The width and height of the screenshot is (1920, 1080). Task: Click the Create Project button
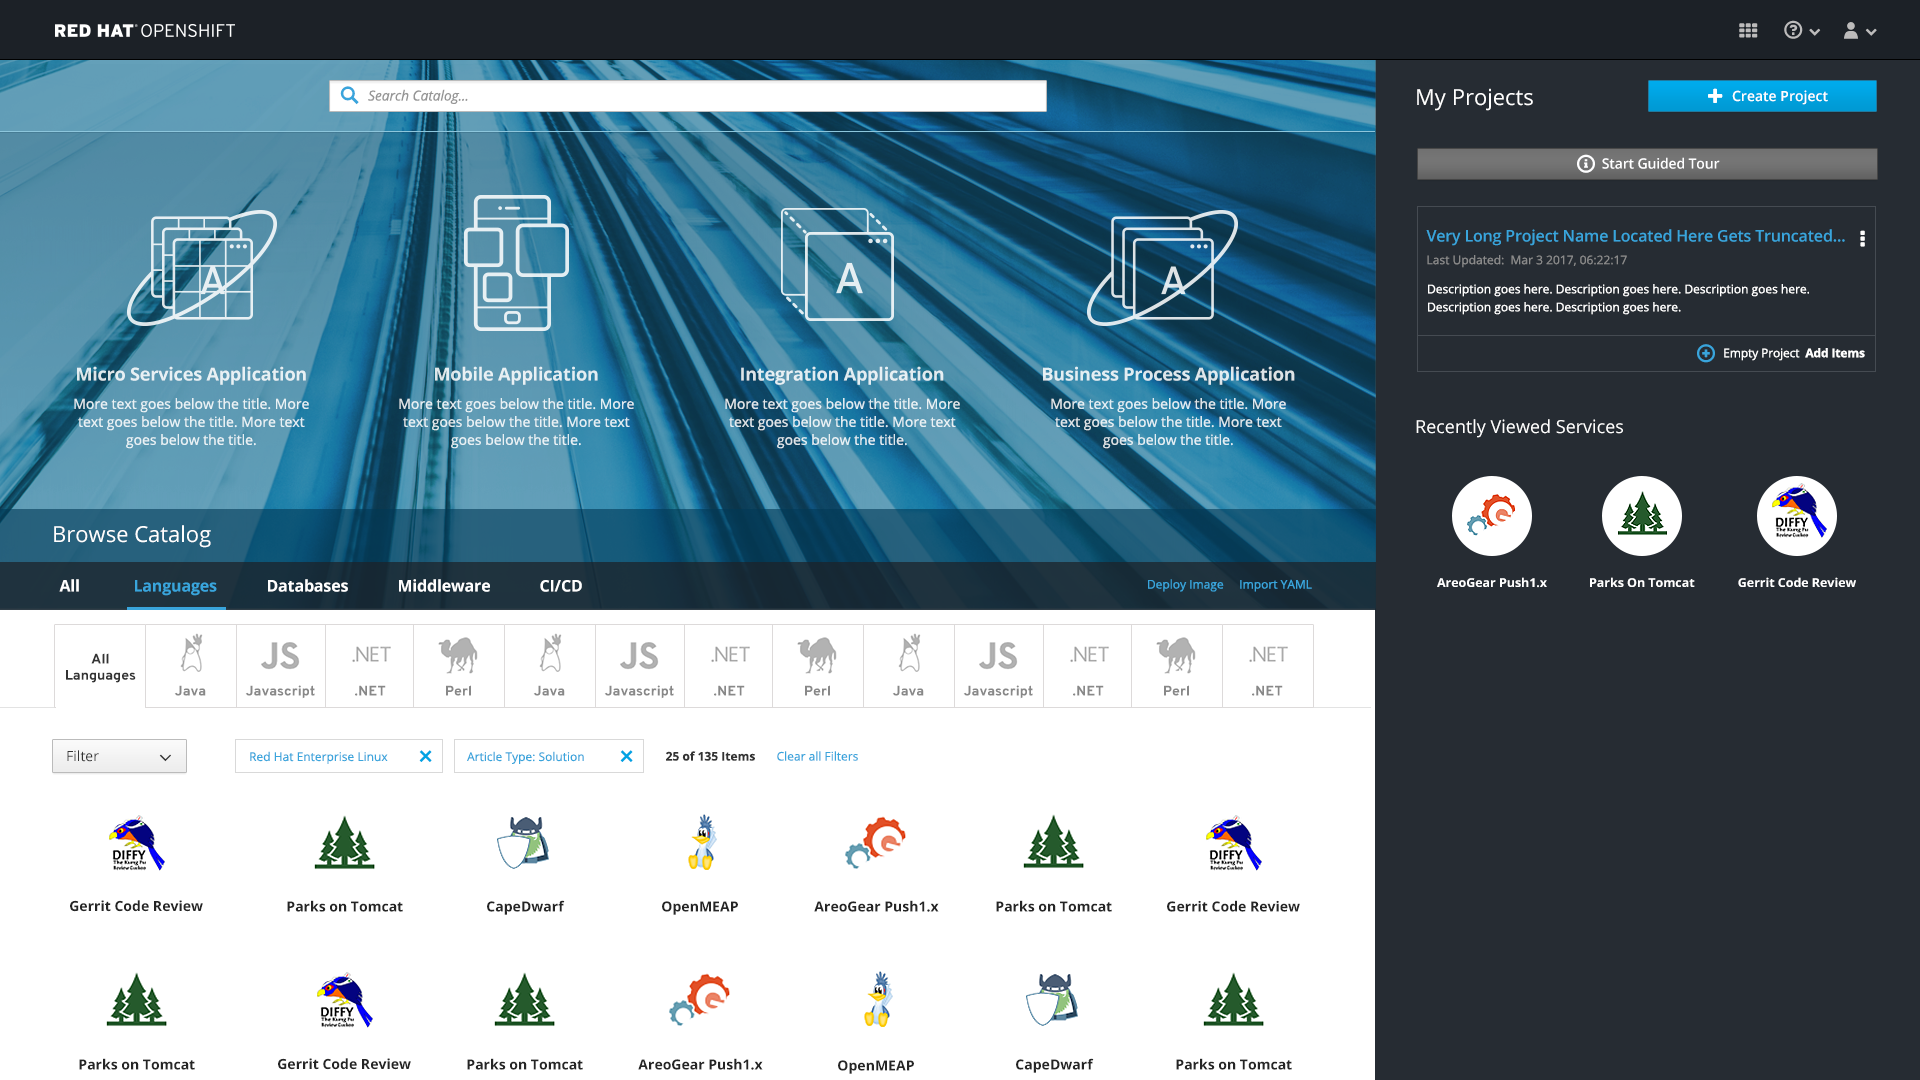tap(1761, 96)
